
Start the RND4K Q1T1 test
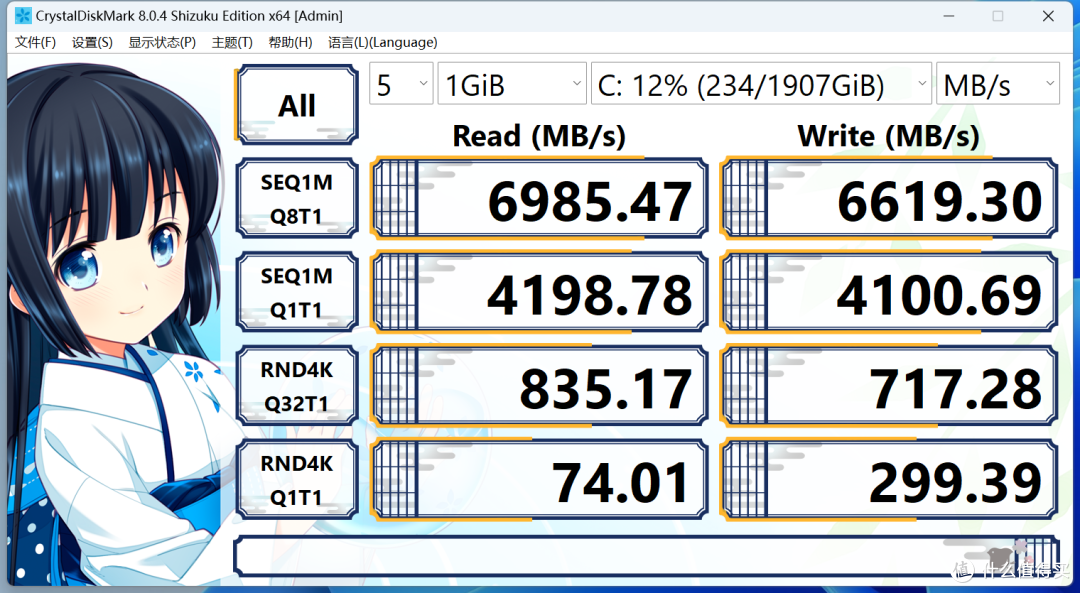click(x=296, y=478)
